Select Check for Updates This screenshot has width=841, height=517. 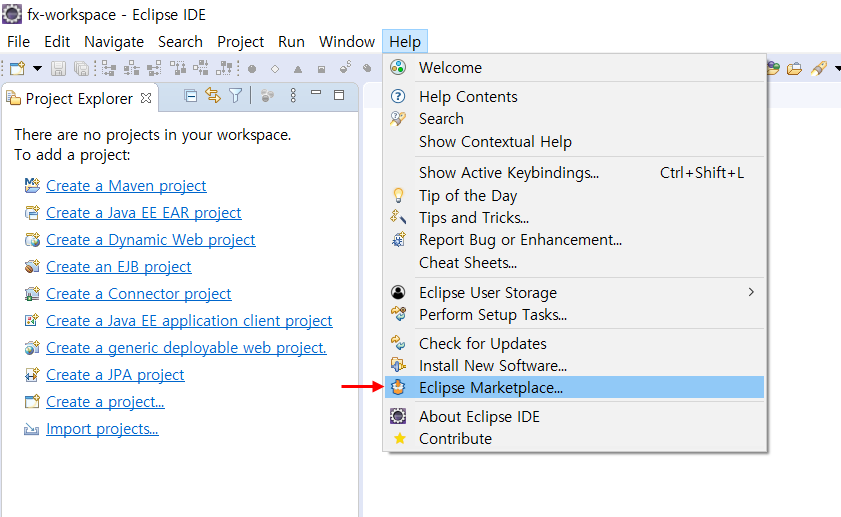[x=574, y=343]
